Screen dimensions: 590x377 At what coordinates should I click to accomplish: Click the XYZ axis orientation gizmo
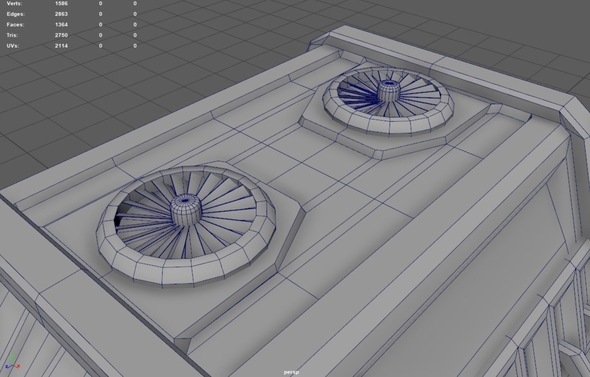click(x=12, y=362)
